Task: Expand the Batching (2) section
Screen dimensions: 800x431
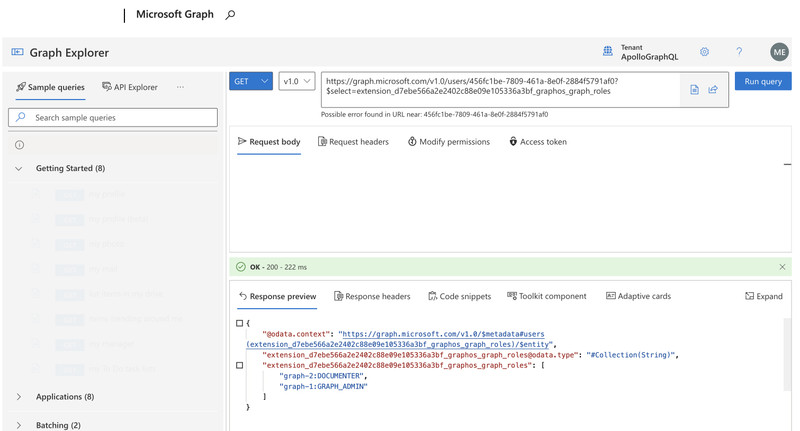Action: pos(19,425)
